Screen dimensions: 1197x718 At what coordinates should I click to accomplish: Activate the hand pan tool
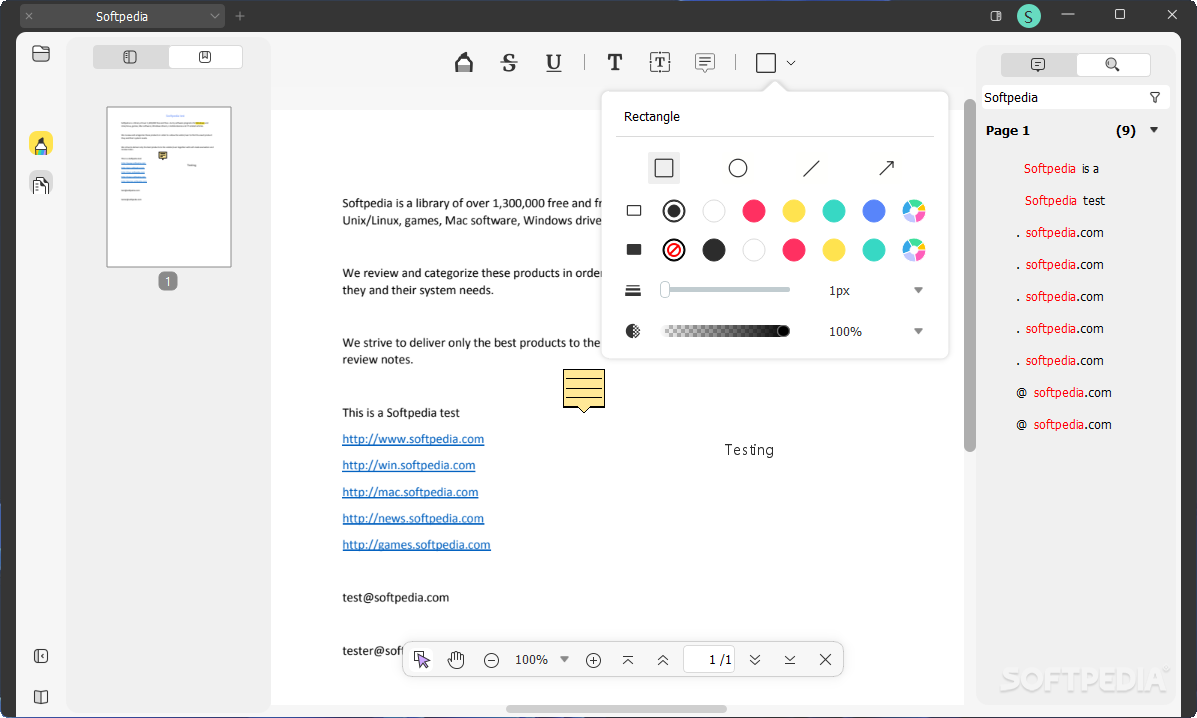pyautogui.click(x=456, y=660)
